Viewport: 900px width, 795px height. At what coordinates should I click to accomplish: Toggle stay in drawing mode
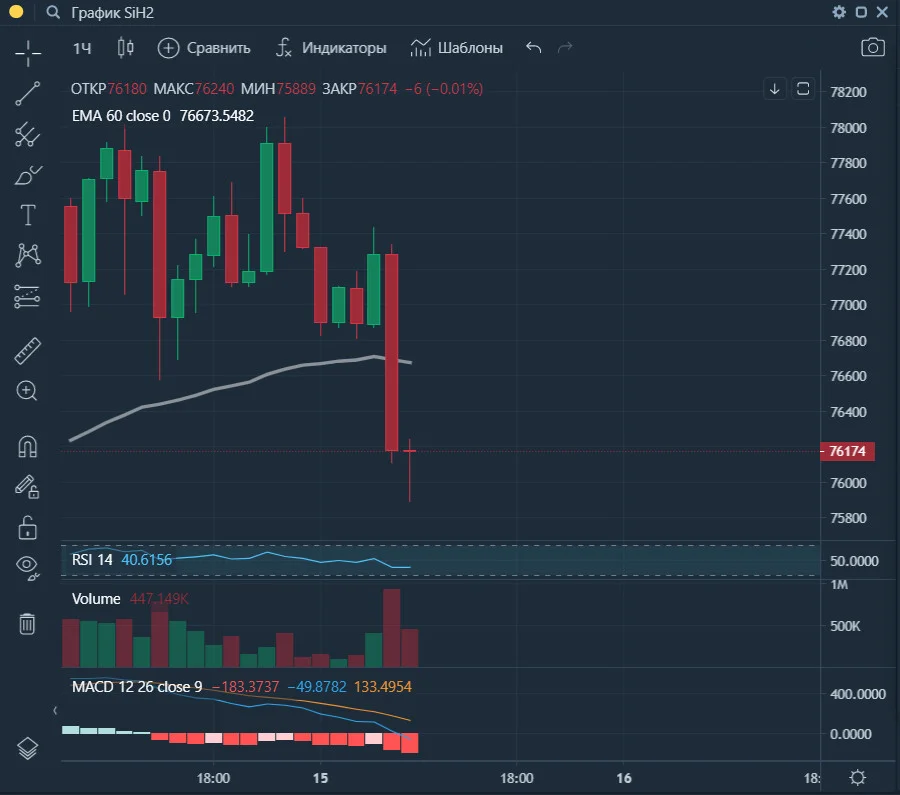click(x=27, y=487)
